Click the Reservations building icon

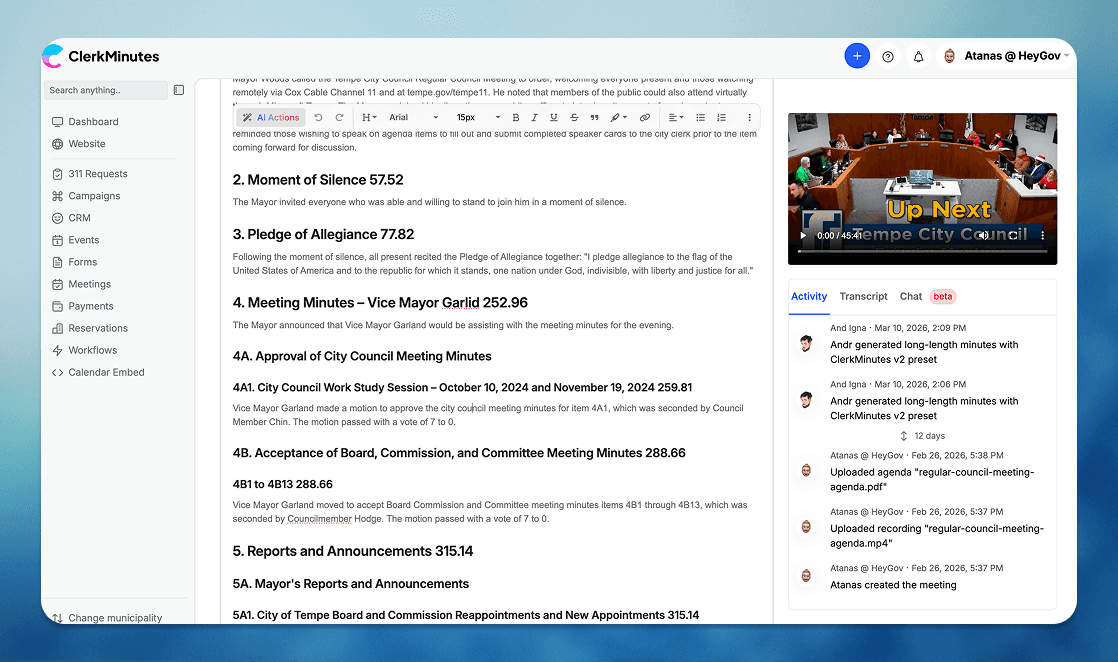click(x=57, y=329)
